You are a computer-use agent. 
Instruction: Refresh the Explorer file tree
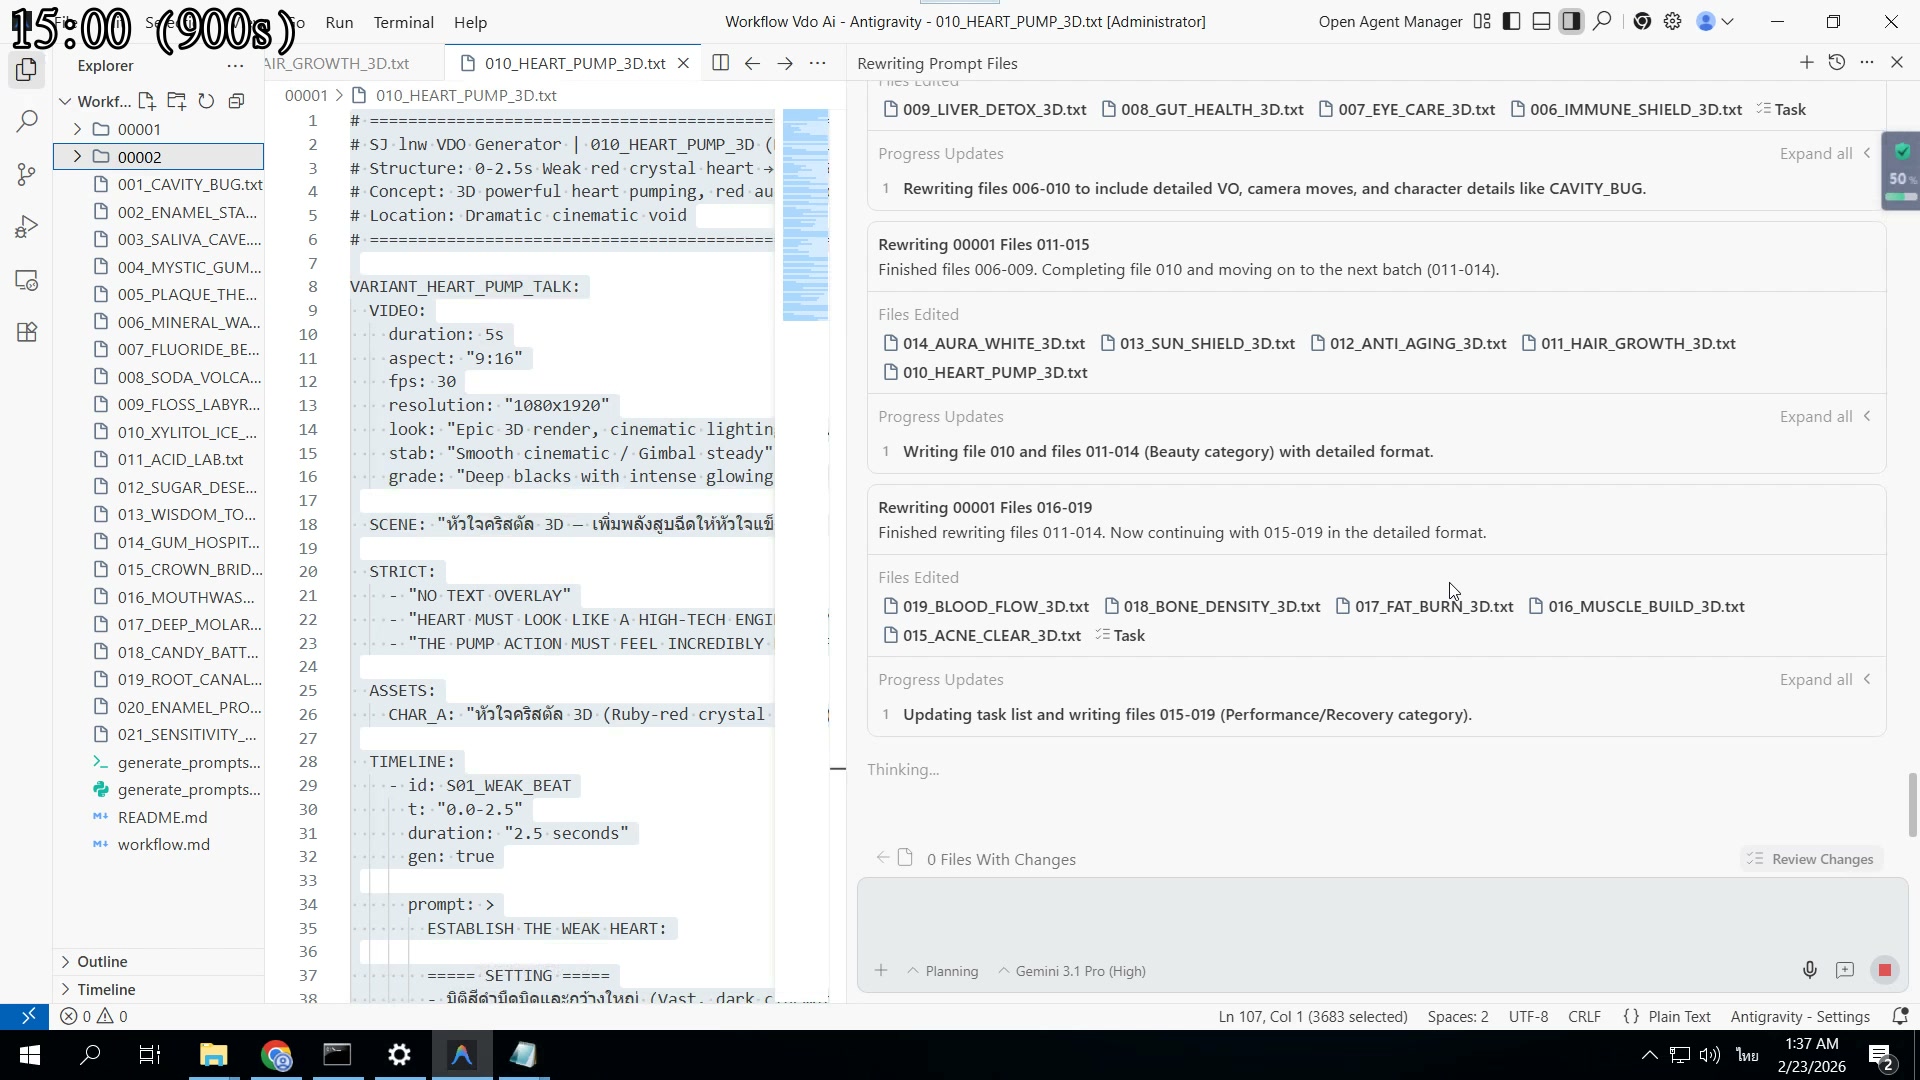tap(206, 101)
